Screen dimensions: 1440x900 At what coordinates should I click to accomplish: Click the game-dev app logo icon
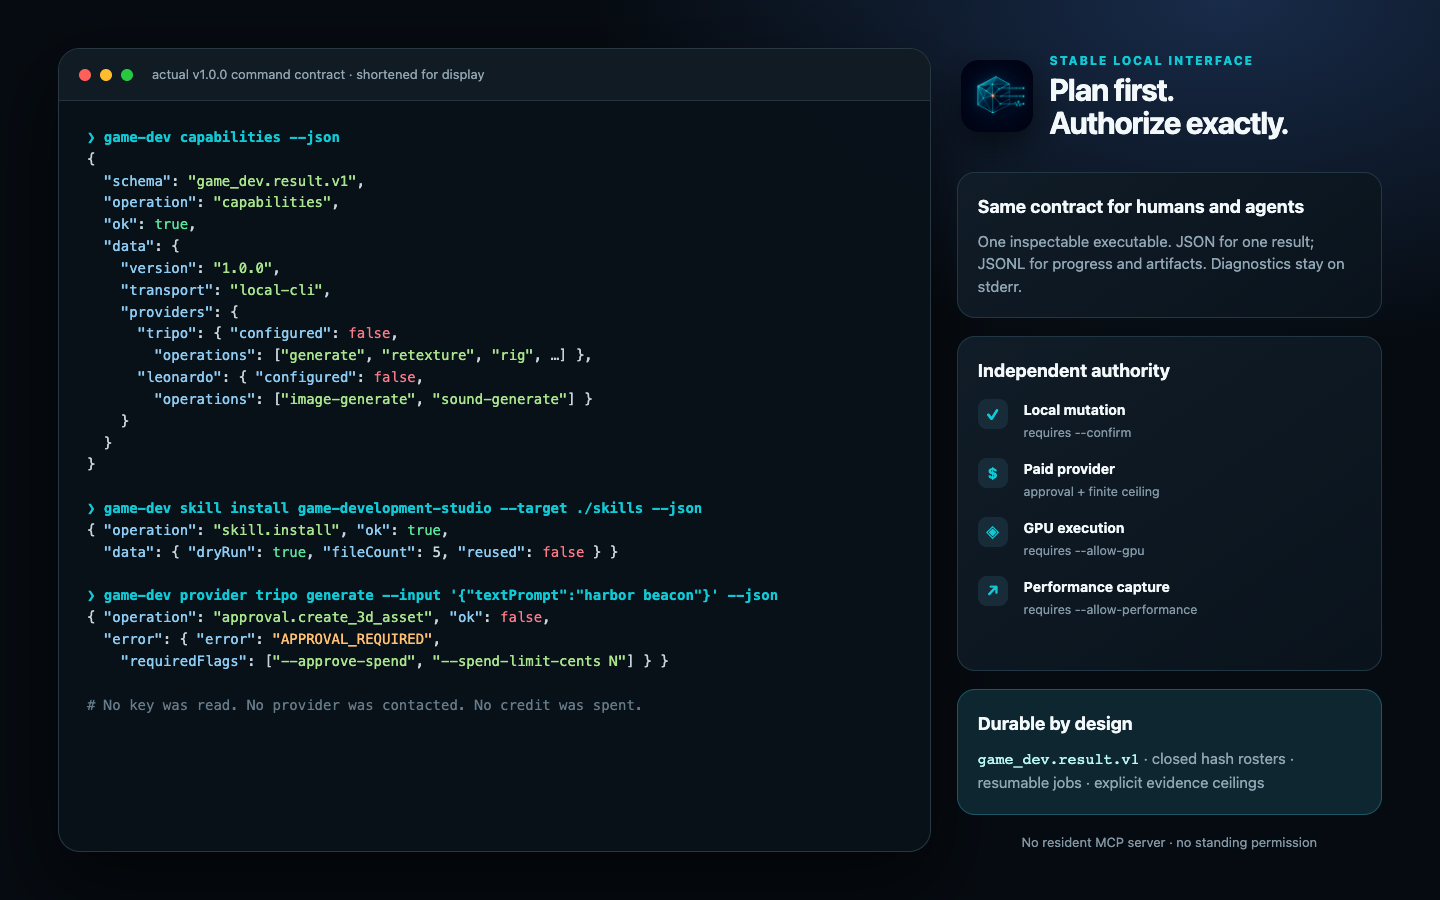[997, 96]
